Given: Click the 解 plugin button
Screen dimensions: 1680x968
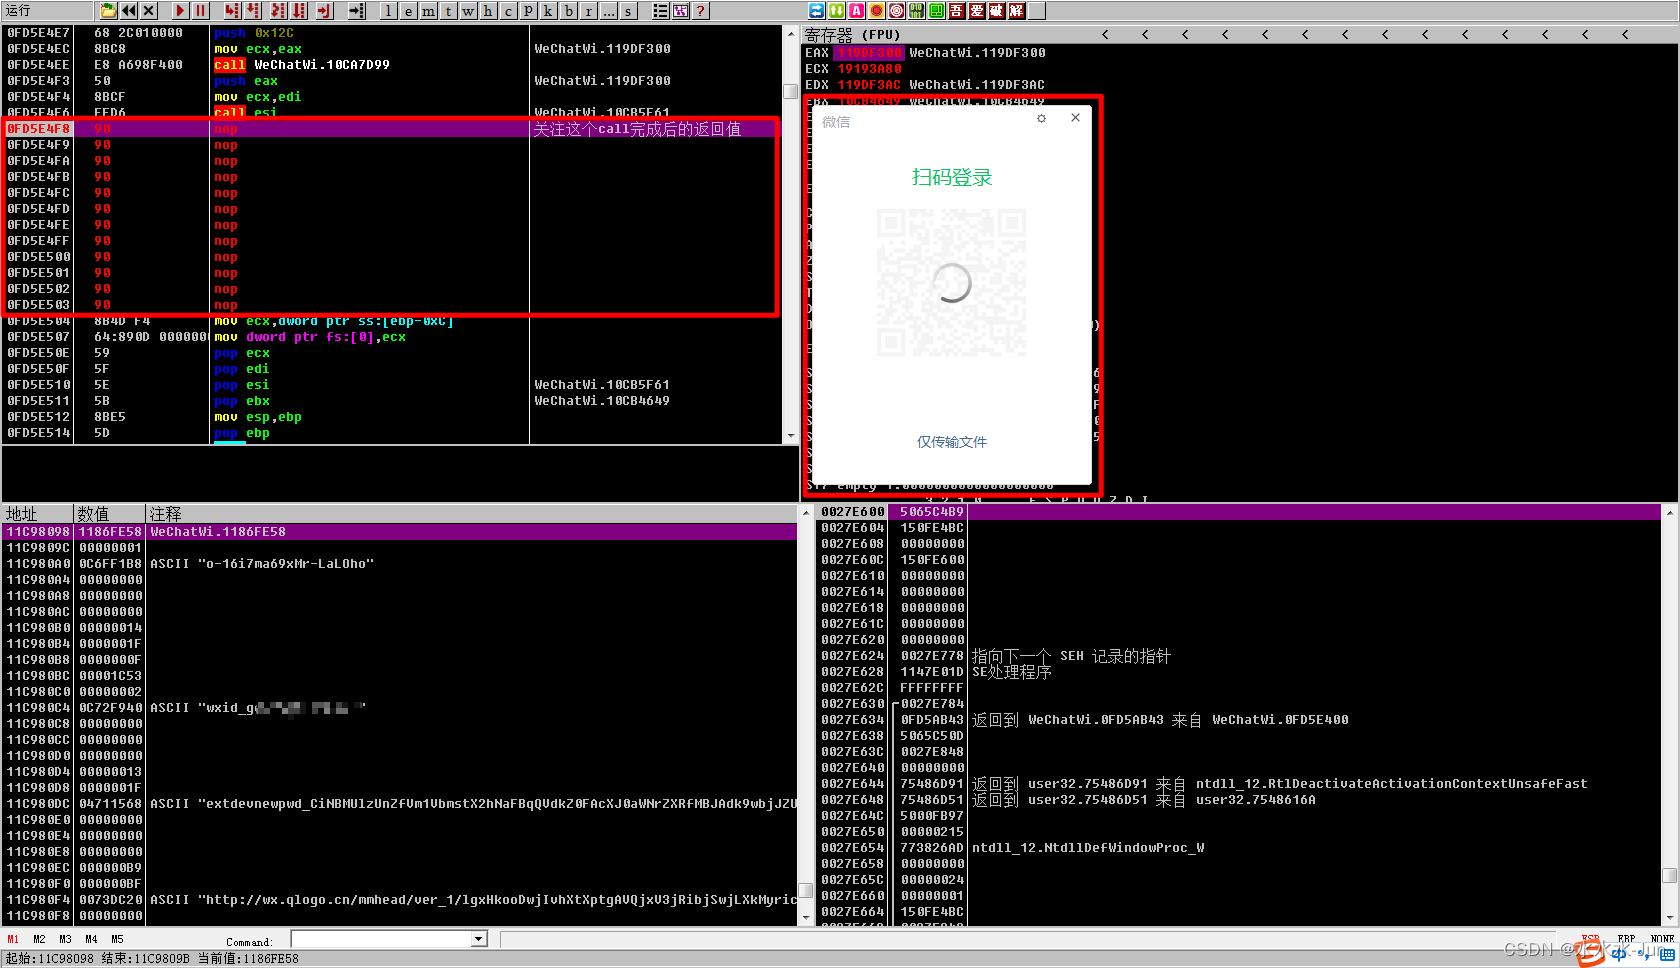Looking at the screenshot, I should (1017, 11).
